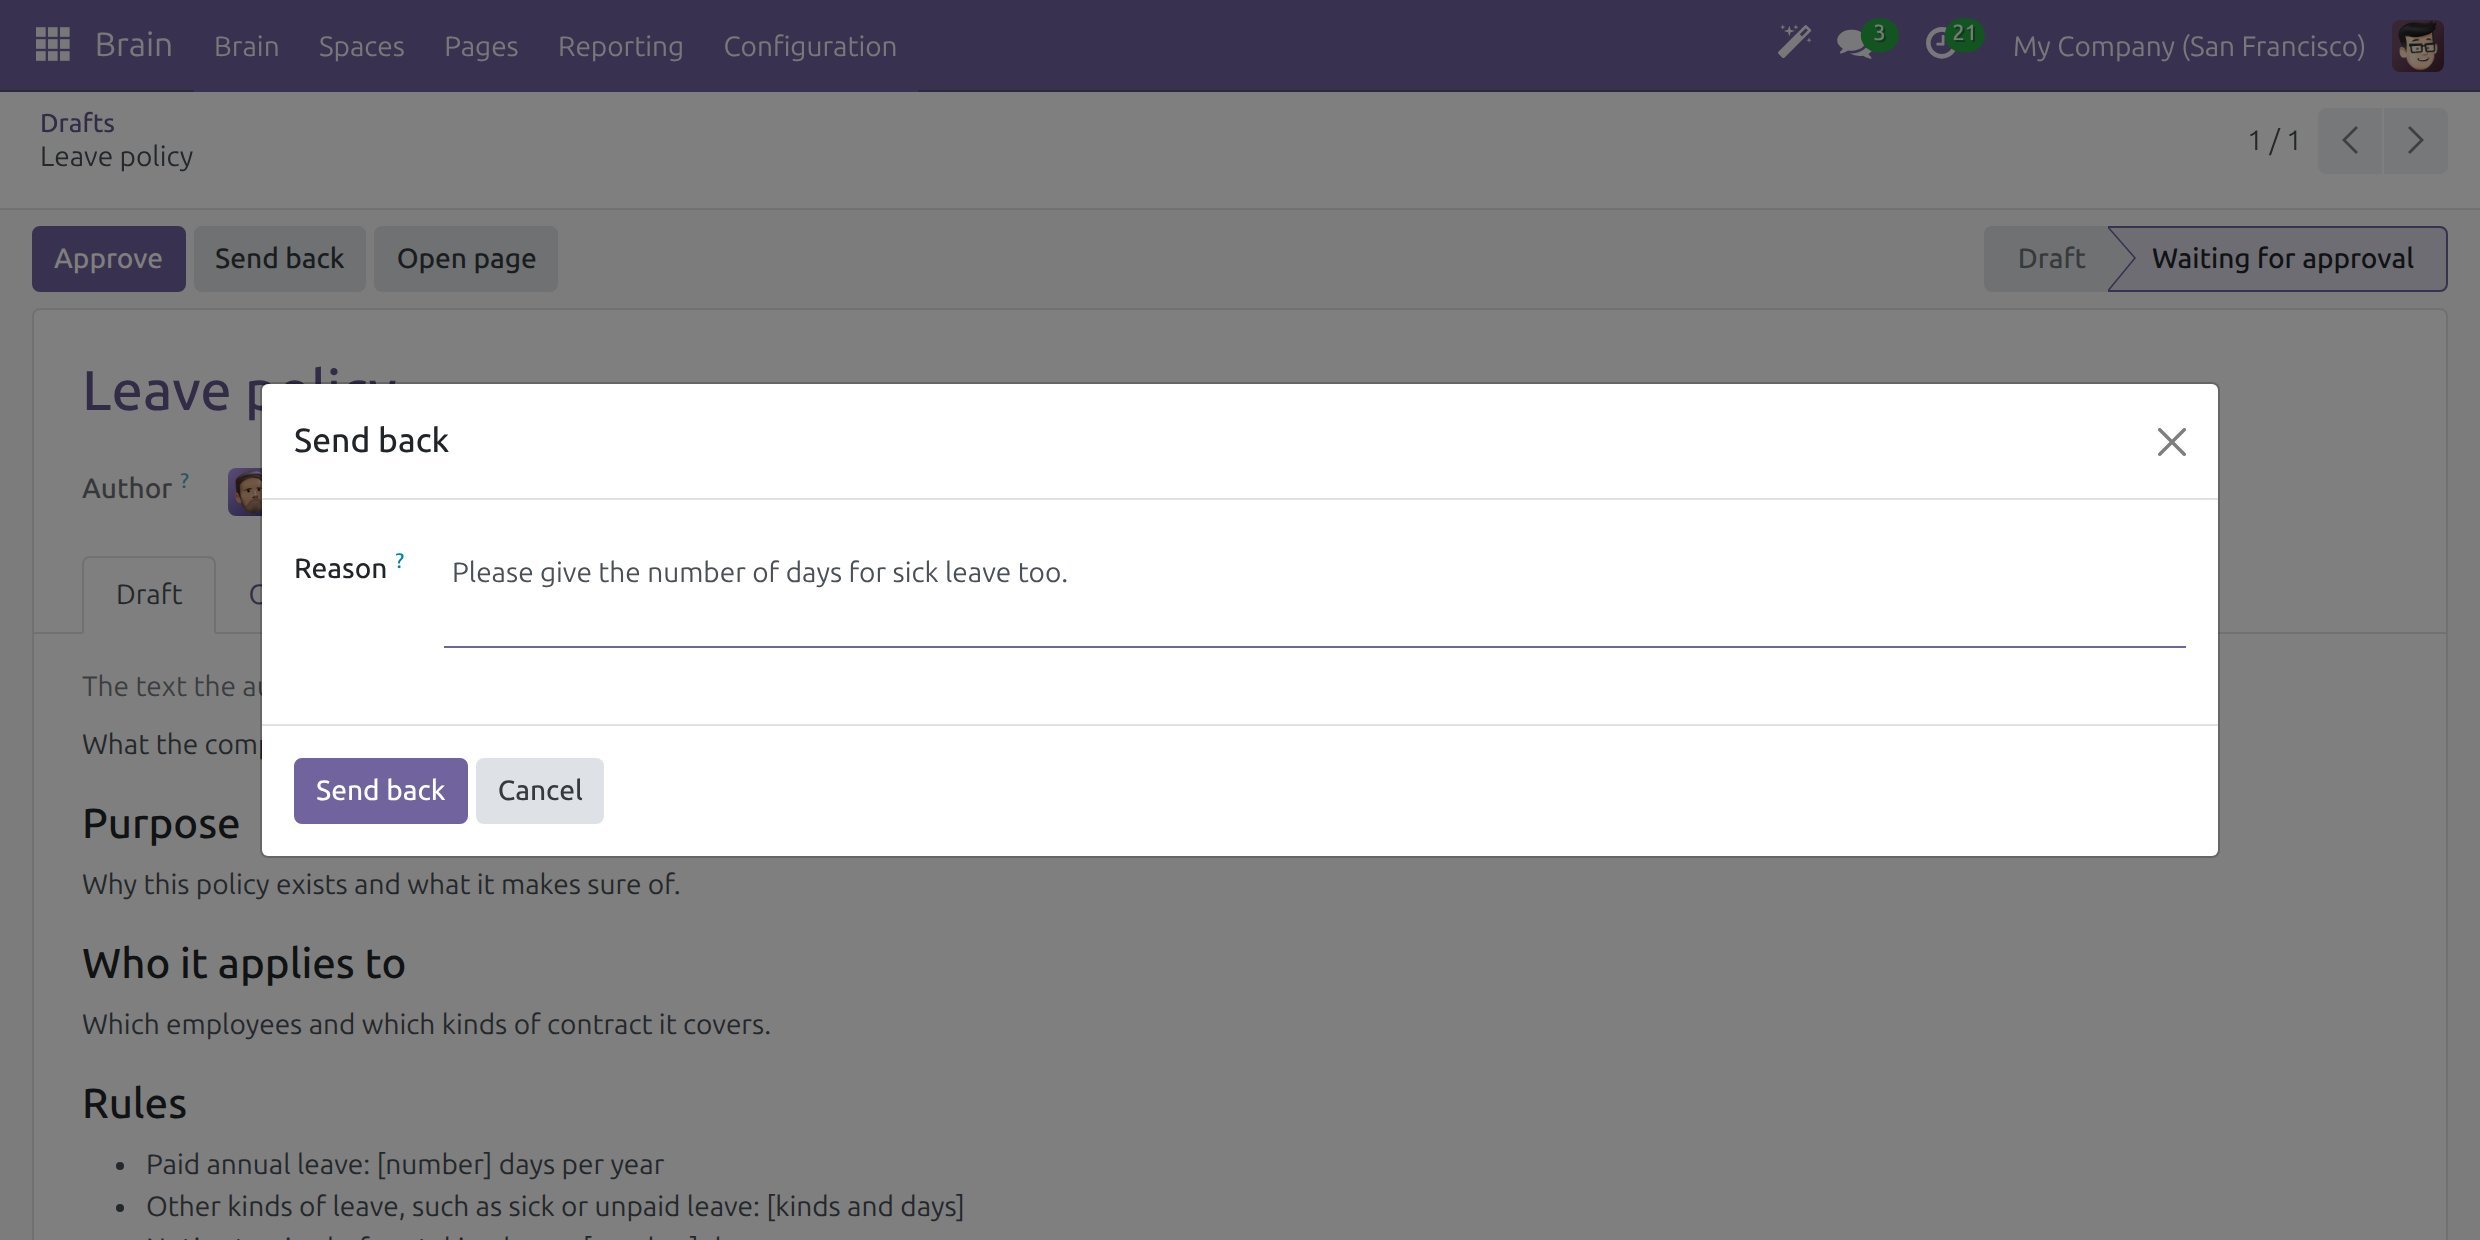Open the Brain menu item
The image size is (2480, 1240).
tap(246, 46)
